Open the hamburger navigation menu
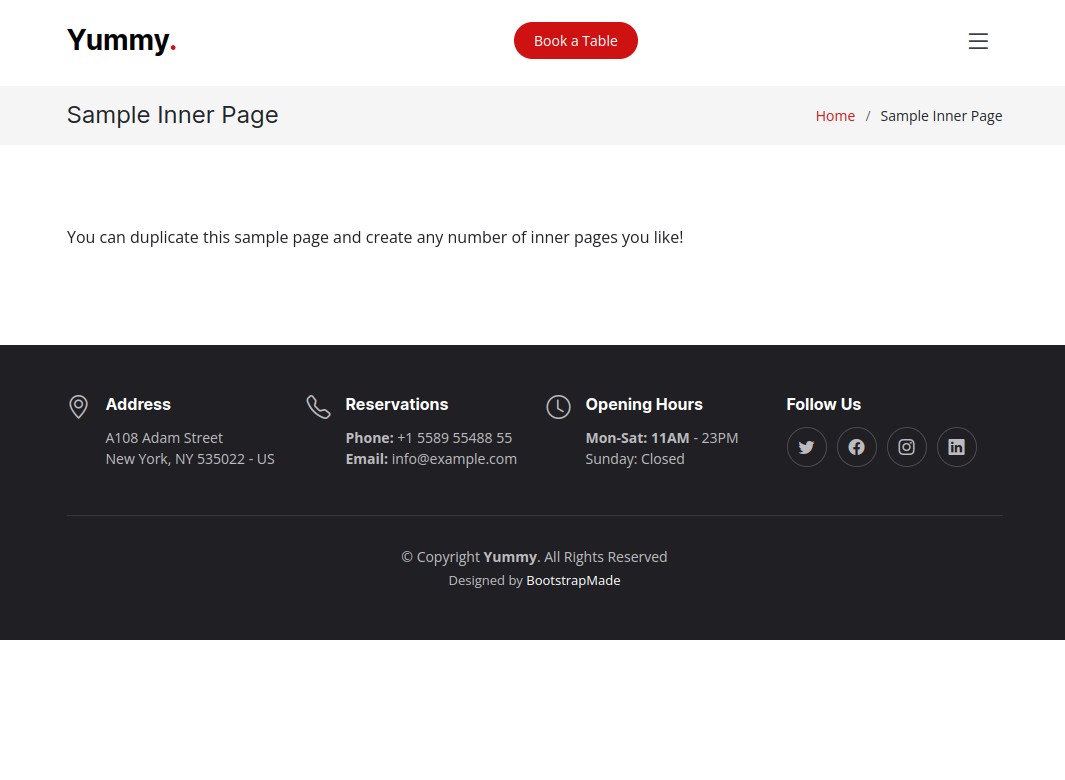Image resolution: width=1065 pixels, height=780 pixels. pyautogui.click(x=977, y=41)
